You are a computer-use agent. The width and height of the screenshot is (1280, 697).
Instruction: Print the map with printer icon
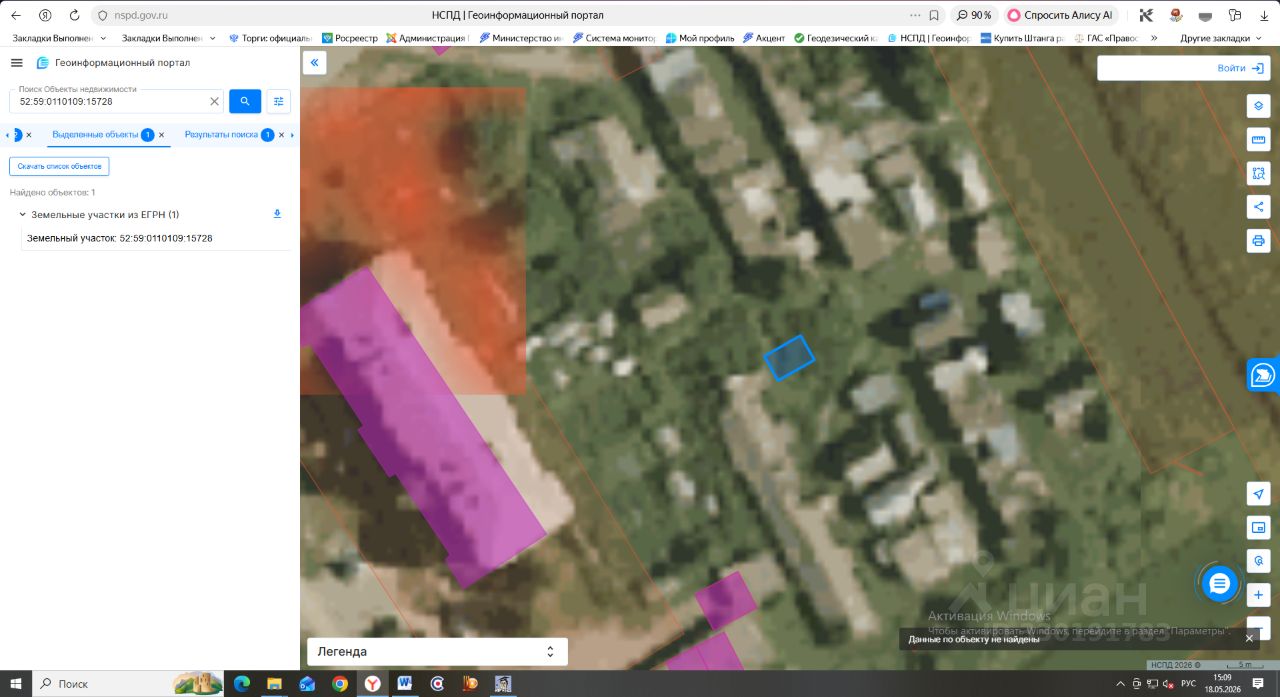click(1258, 240)
